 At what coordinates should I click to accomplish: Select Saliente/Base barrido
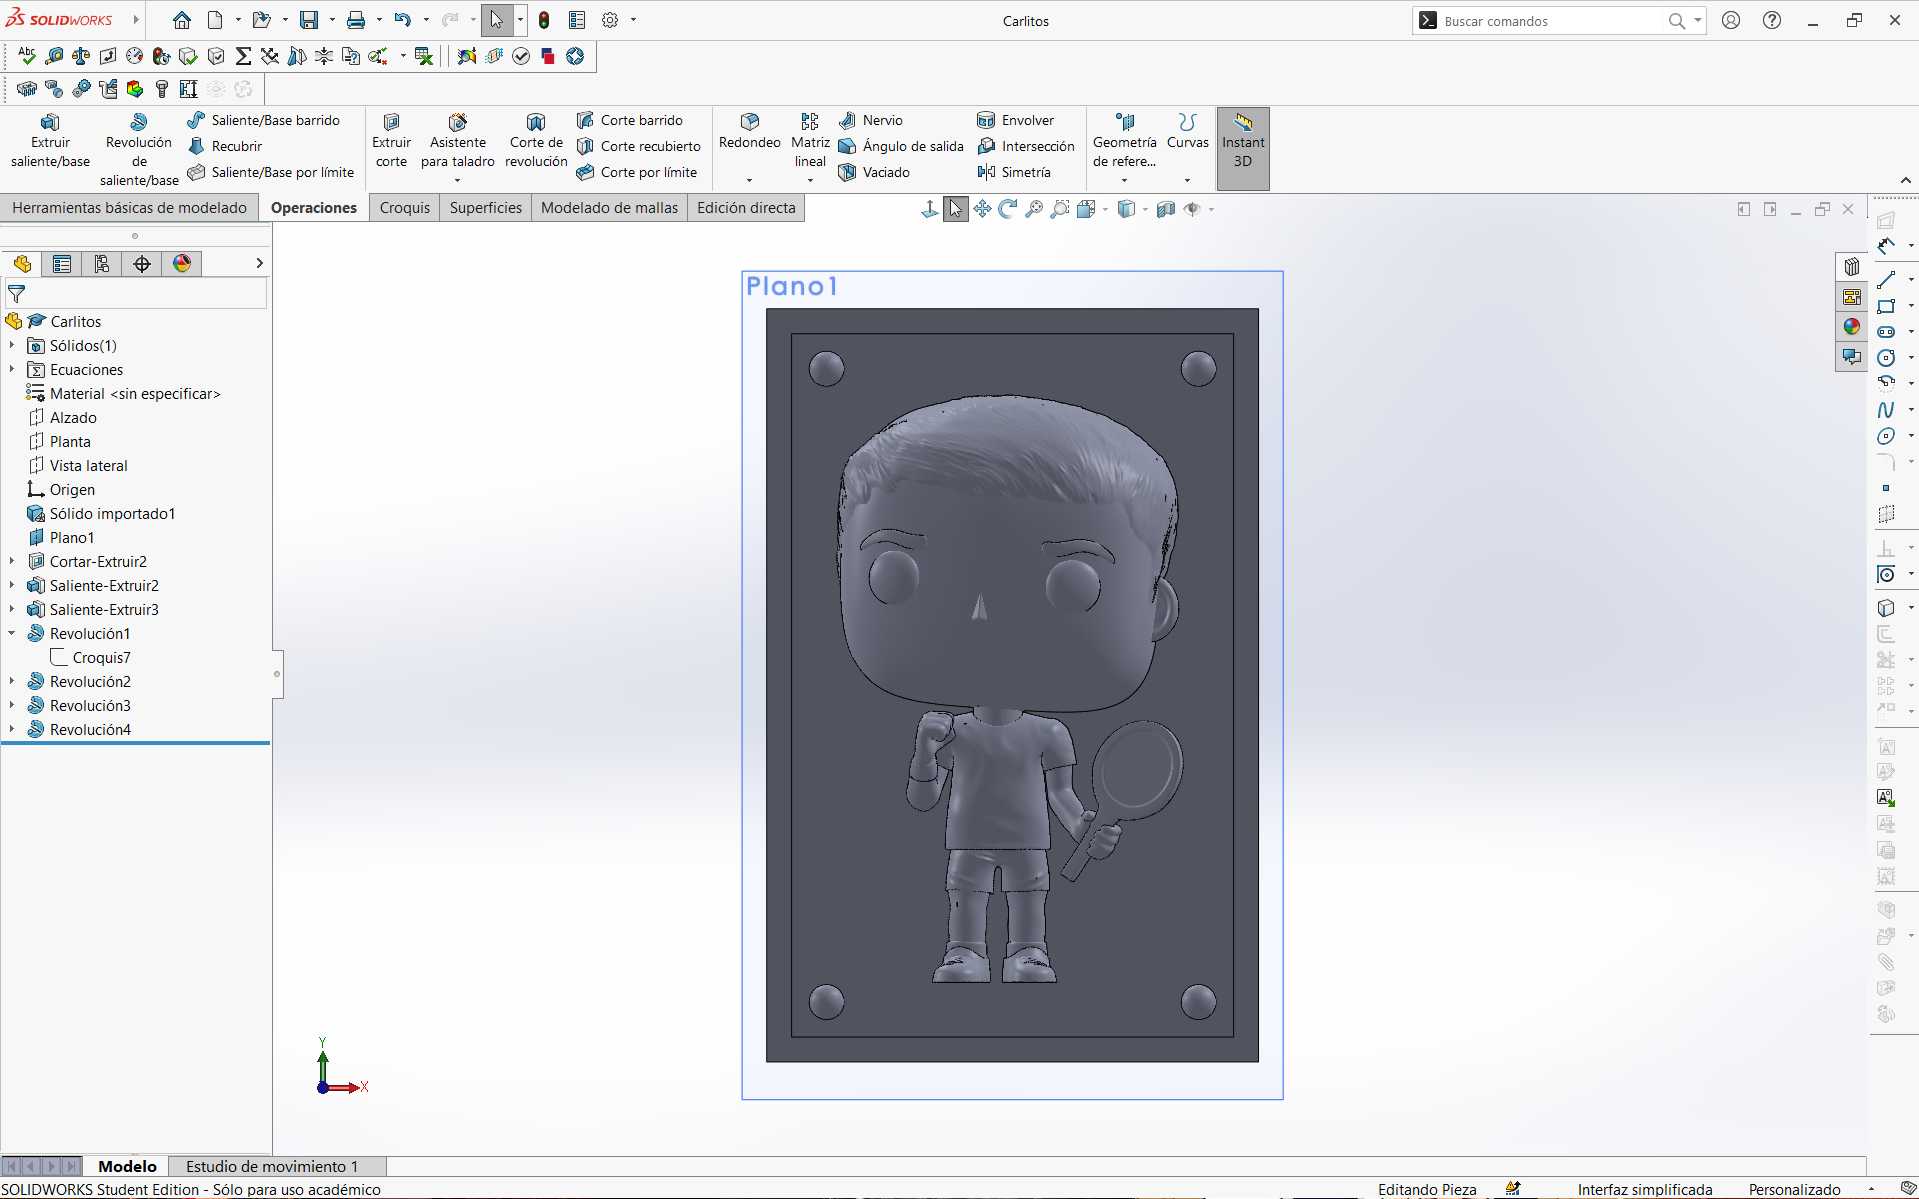tap(264, 120)
